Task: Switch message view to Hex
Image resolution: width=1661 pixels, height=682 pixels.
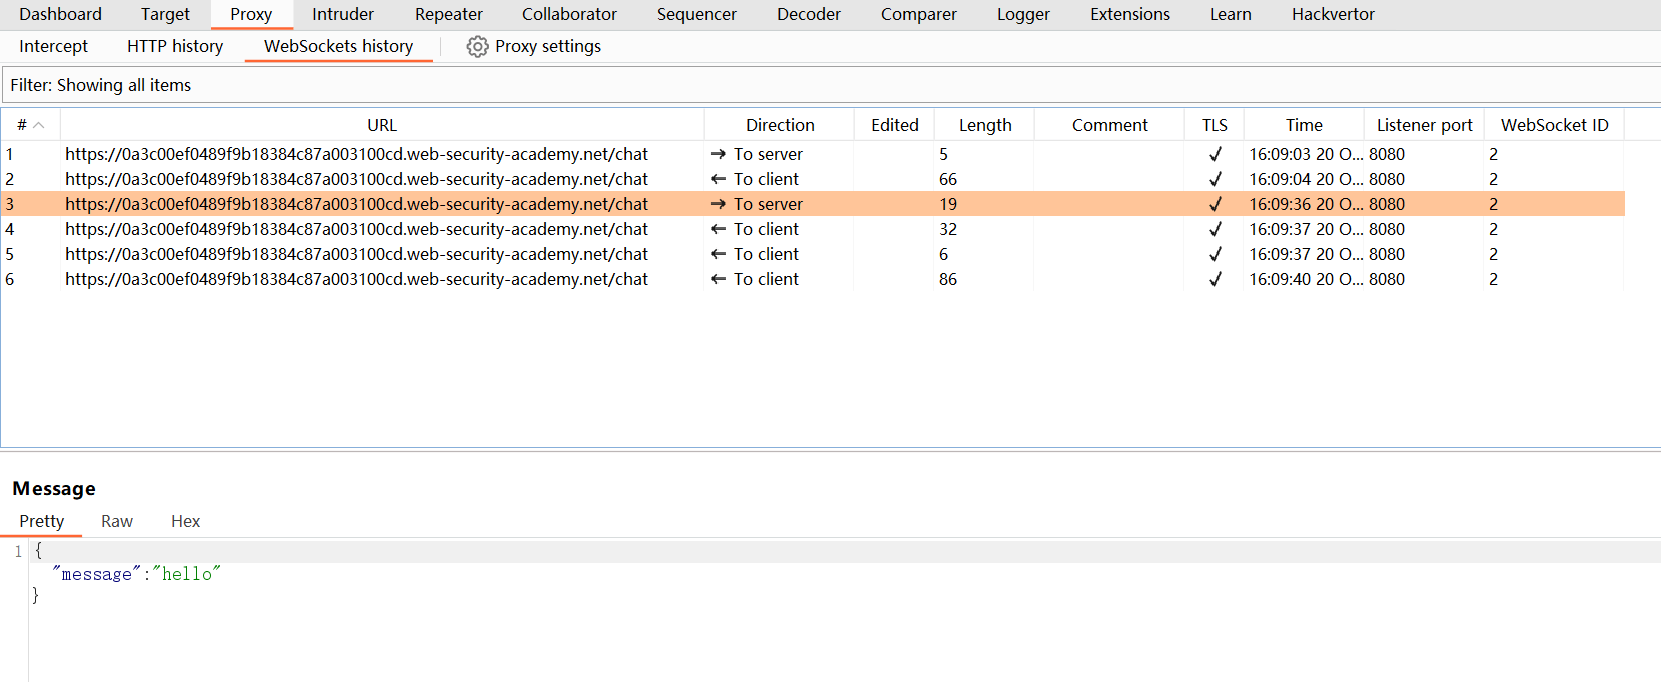Action: click(185, 521)
